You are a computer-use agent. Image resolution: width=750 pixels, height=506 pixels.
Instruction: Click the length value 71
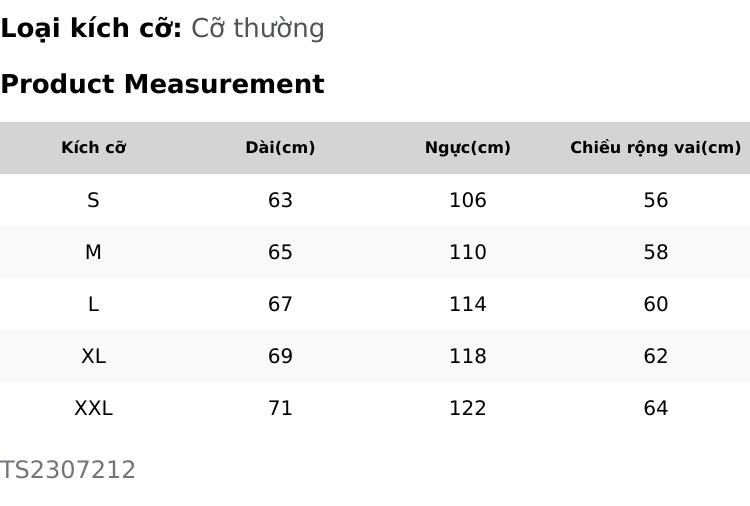click(280, 408)
